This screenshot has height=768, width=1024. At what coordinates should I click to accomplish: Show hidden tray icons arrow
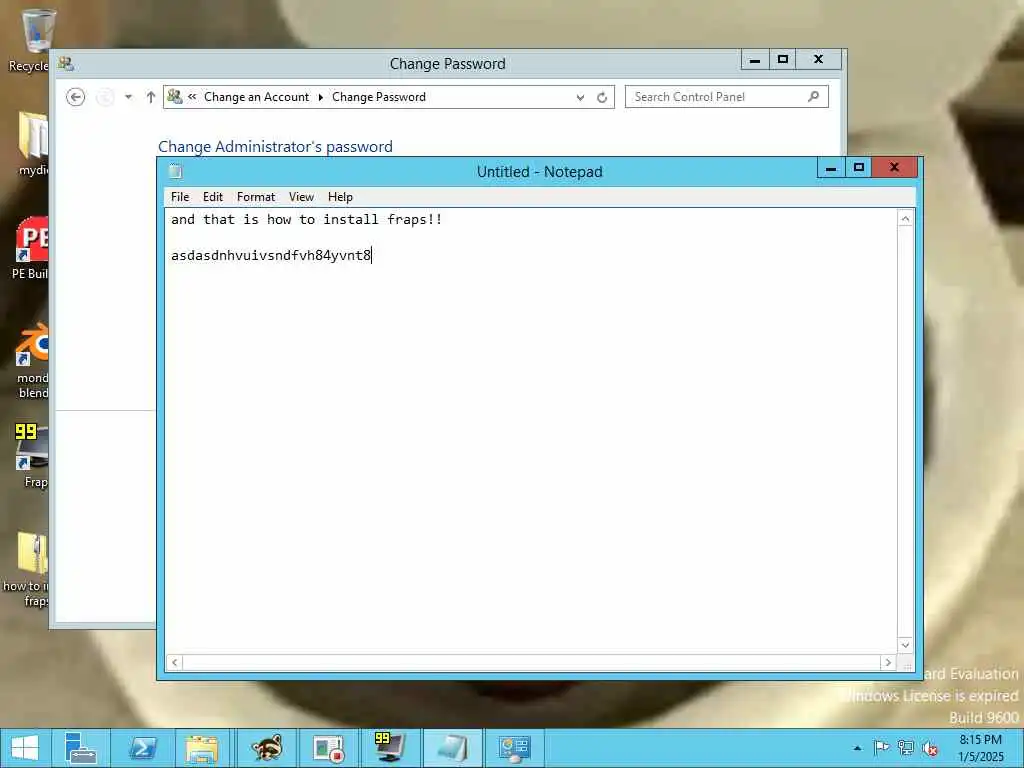coord(857,748)
